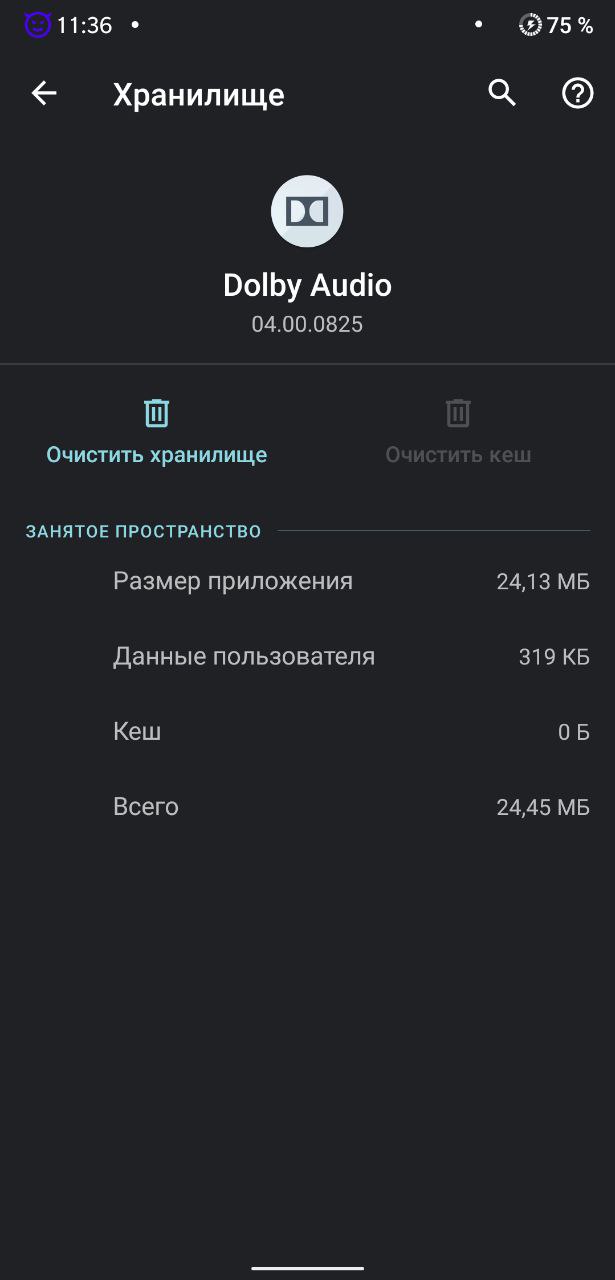Open help via the question mark icon
The width and height of the screenshot is (615, 1280).
[x=577, y=94]
